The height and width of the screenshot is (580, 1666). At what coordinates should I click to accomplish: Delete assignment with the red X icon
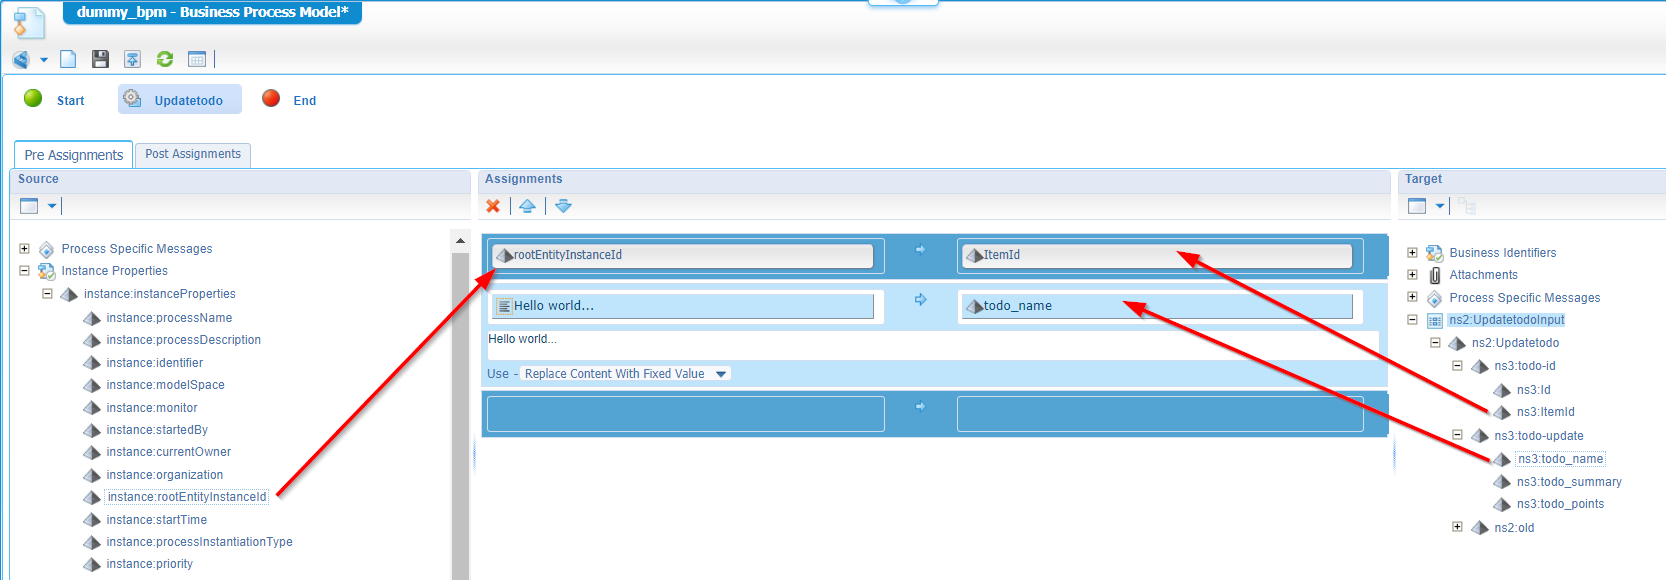coord(493,206)
